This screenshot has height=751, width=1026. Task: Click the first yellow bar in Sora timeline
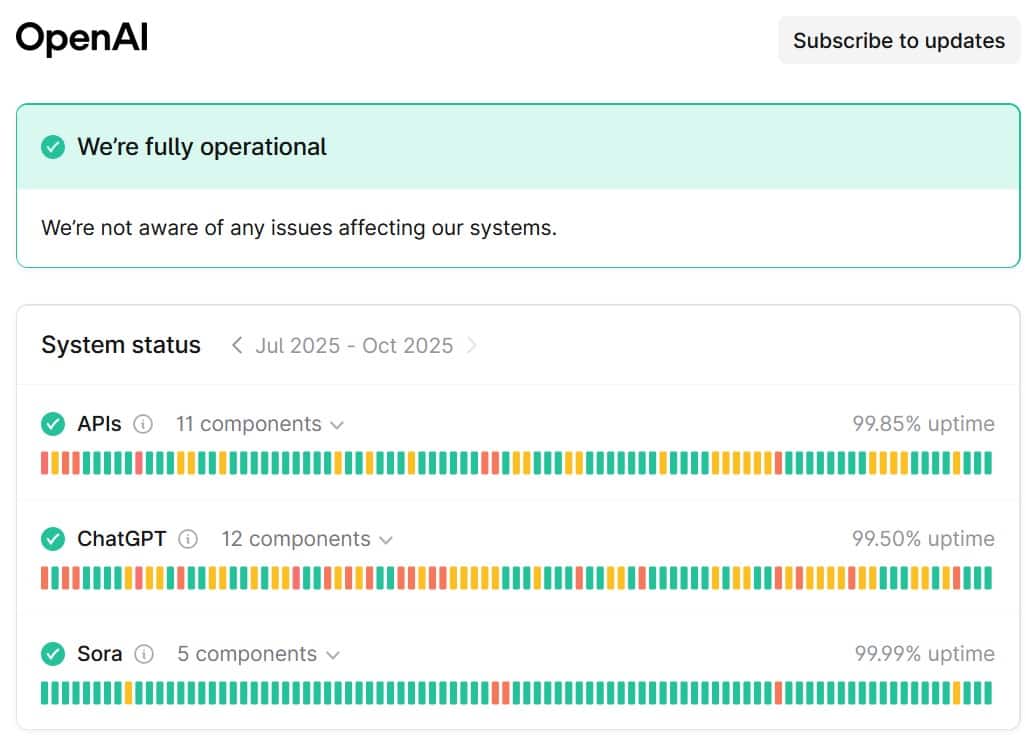click(x=129, y=693)
